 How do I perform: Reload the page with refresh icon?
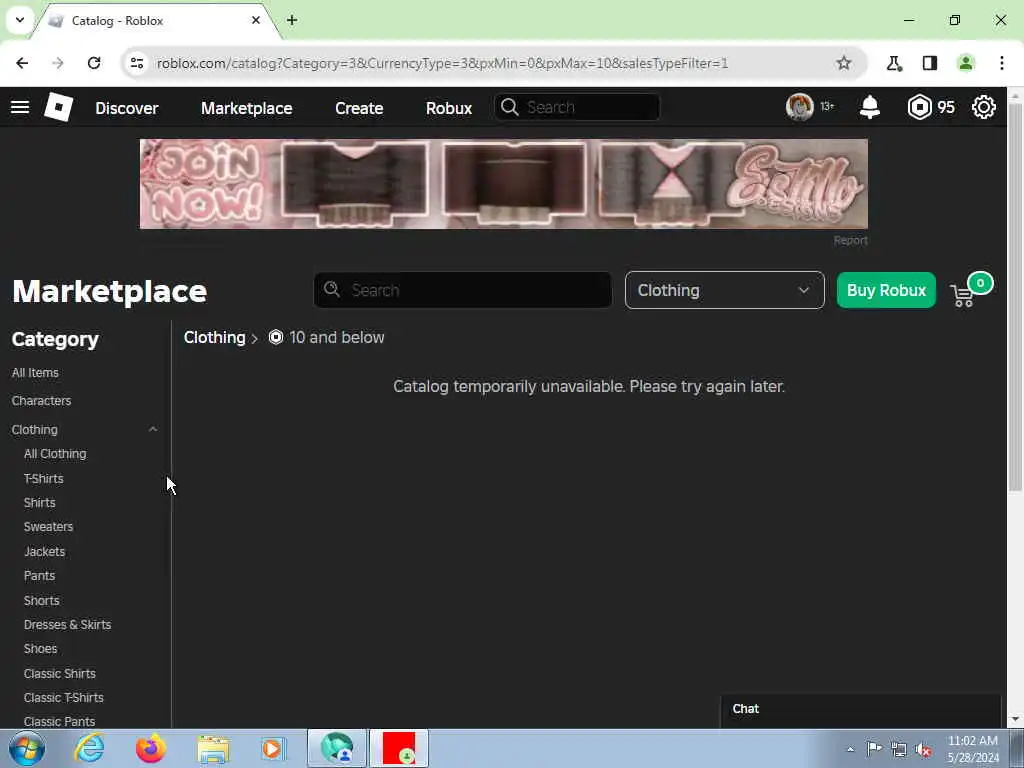[94, 63]
